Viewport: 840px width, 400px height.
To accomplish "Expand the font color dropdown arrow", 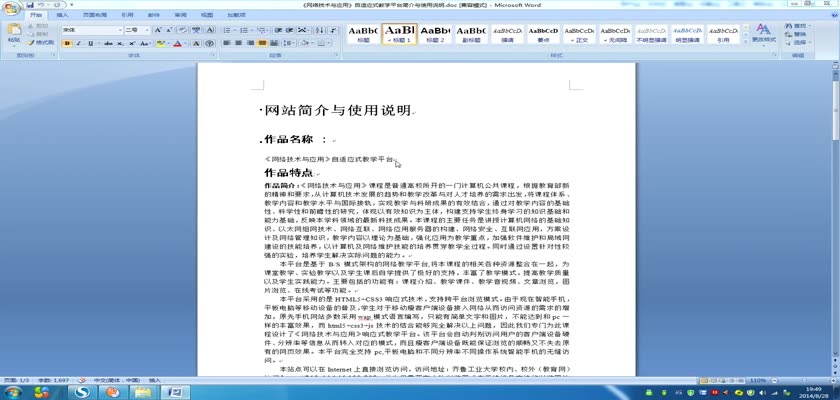I will click(185, 44).
